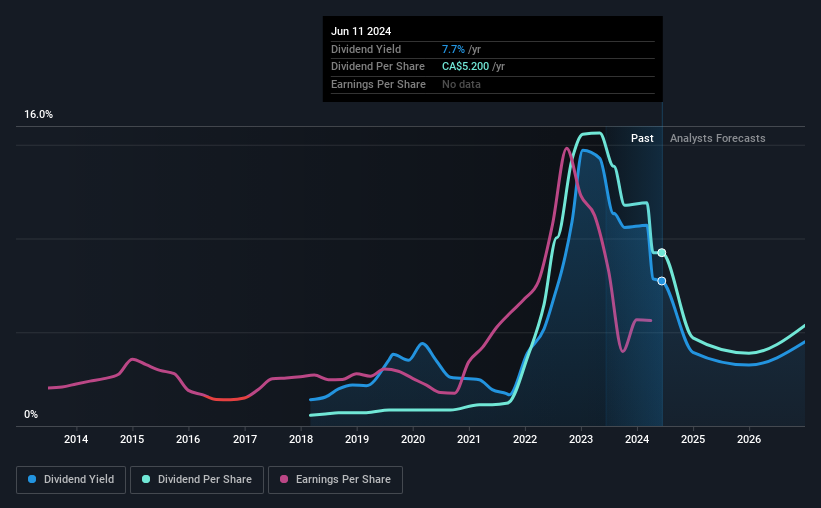The width and height of the screenshot is (821, 508).
Task: Click the Jun 11 2024 tooltip date header
Action: 361,31
